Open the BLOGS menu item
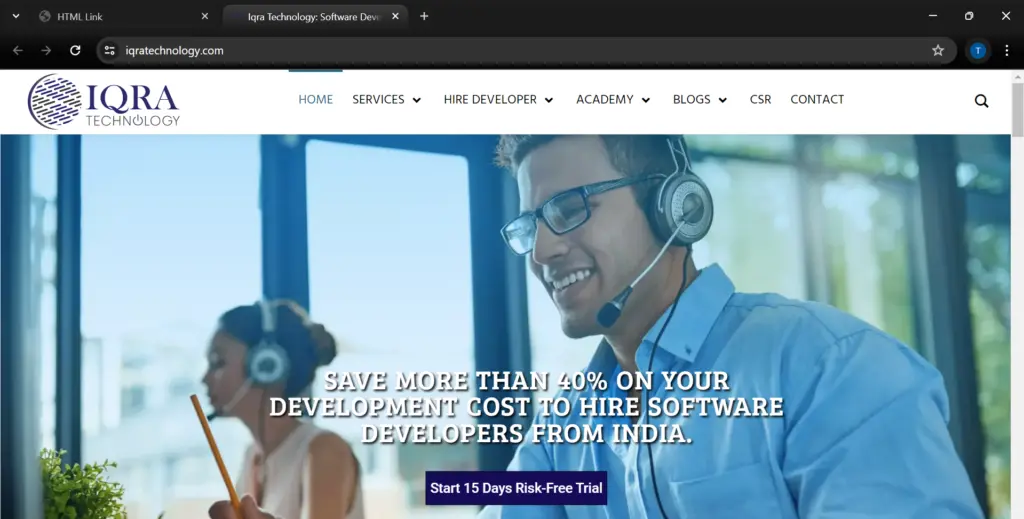The width and height of the screenshot is (1024, 519). pos(692,99)
